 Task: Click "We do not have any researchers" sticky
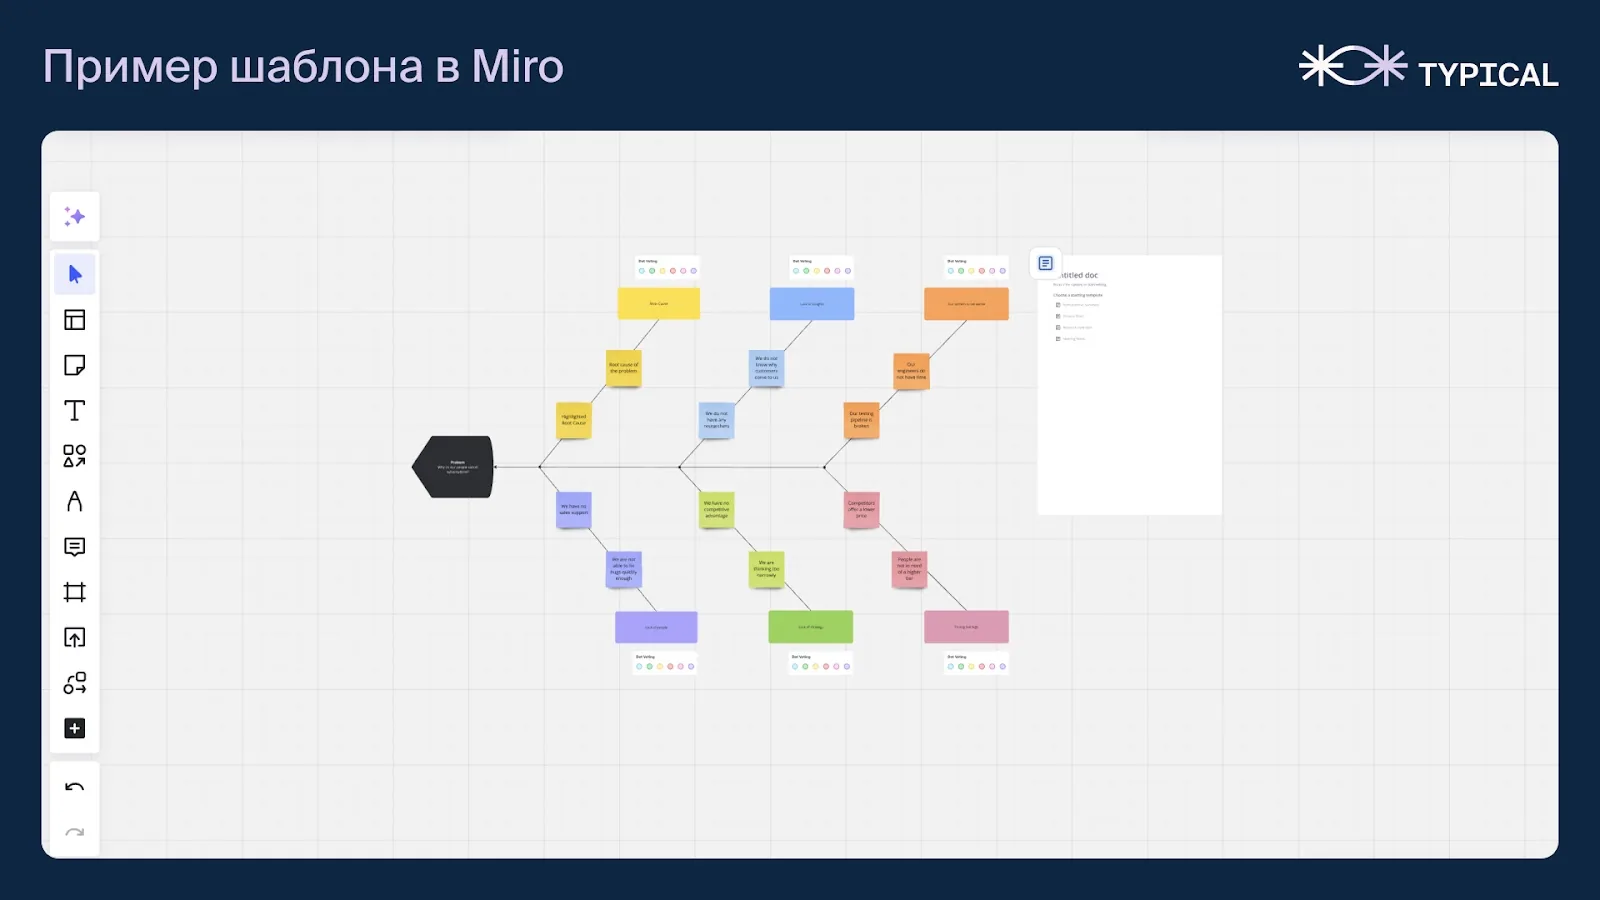716,420
